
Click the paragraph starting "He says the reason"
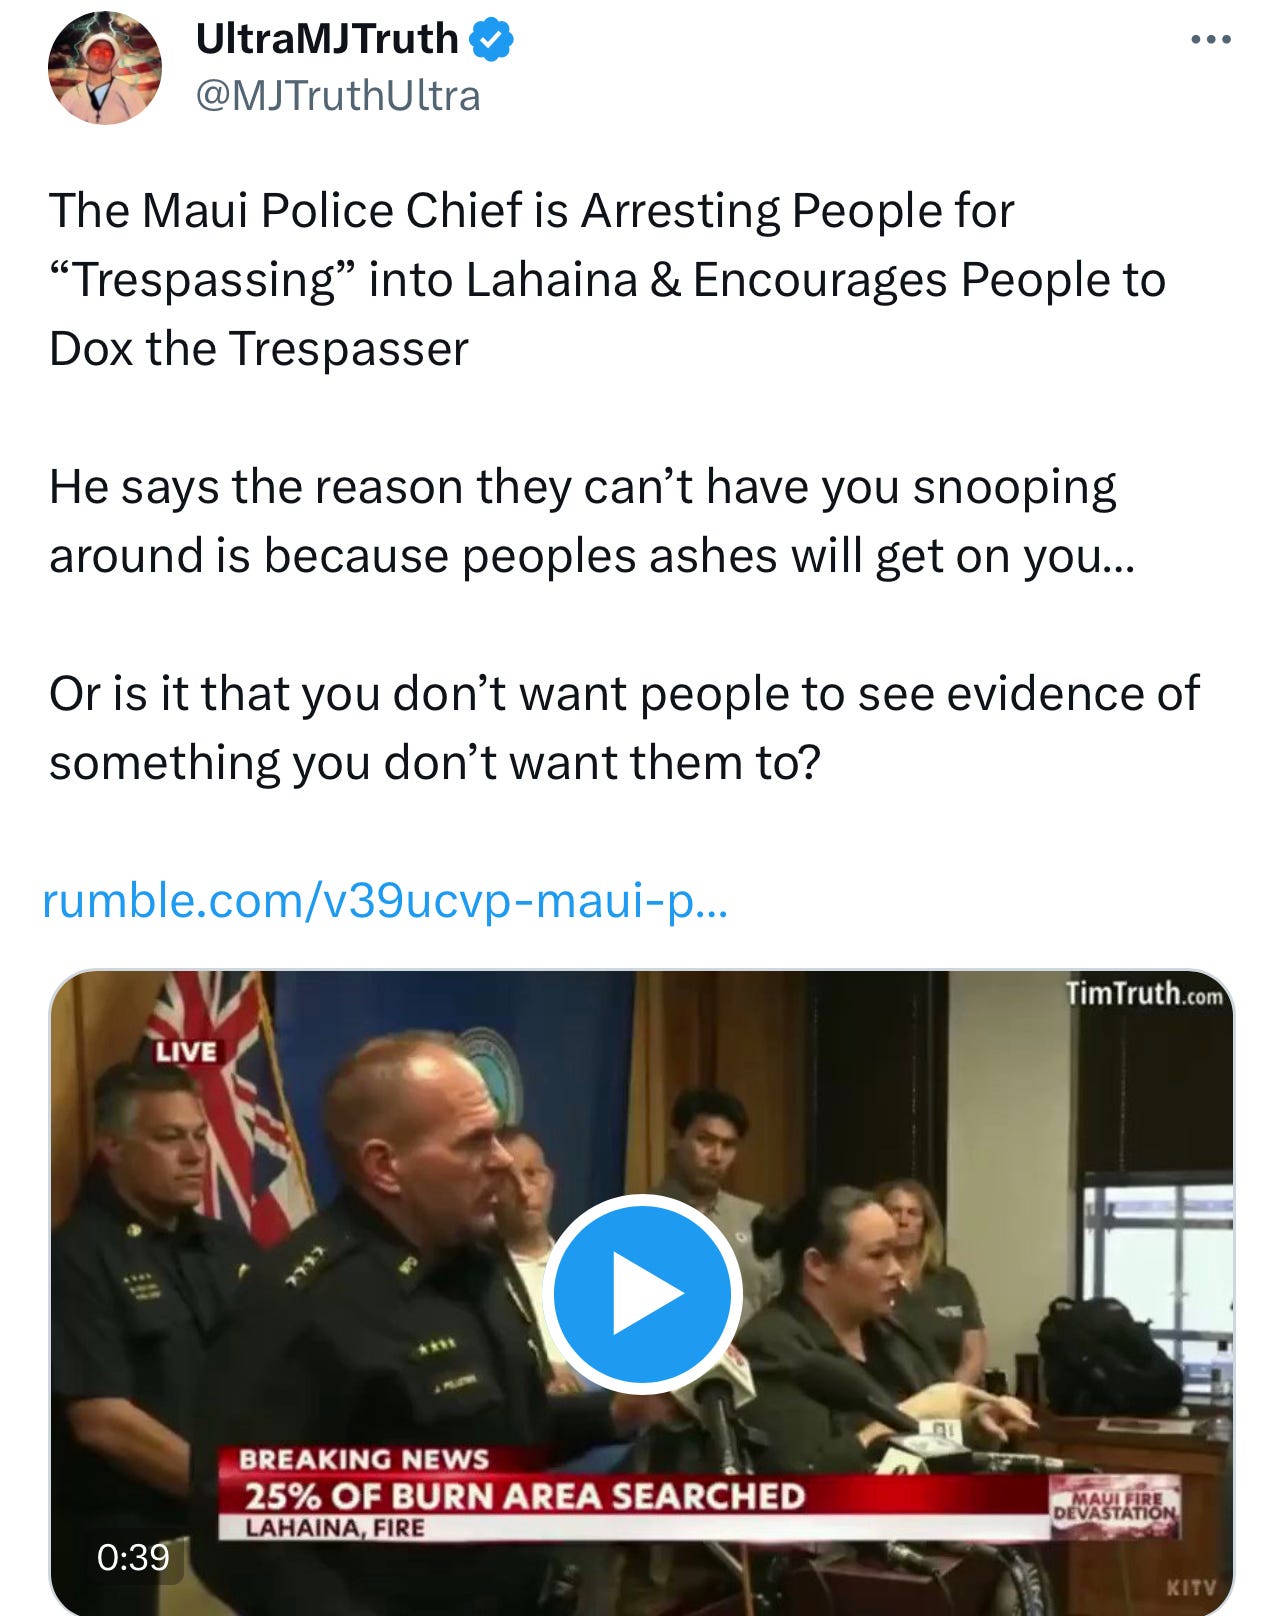[592, 521]
